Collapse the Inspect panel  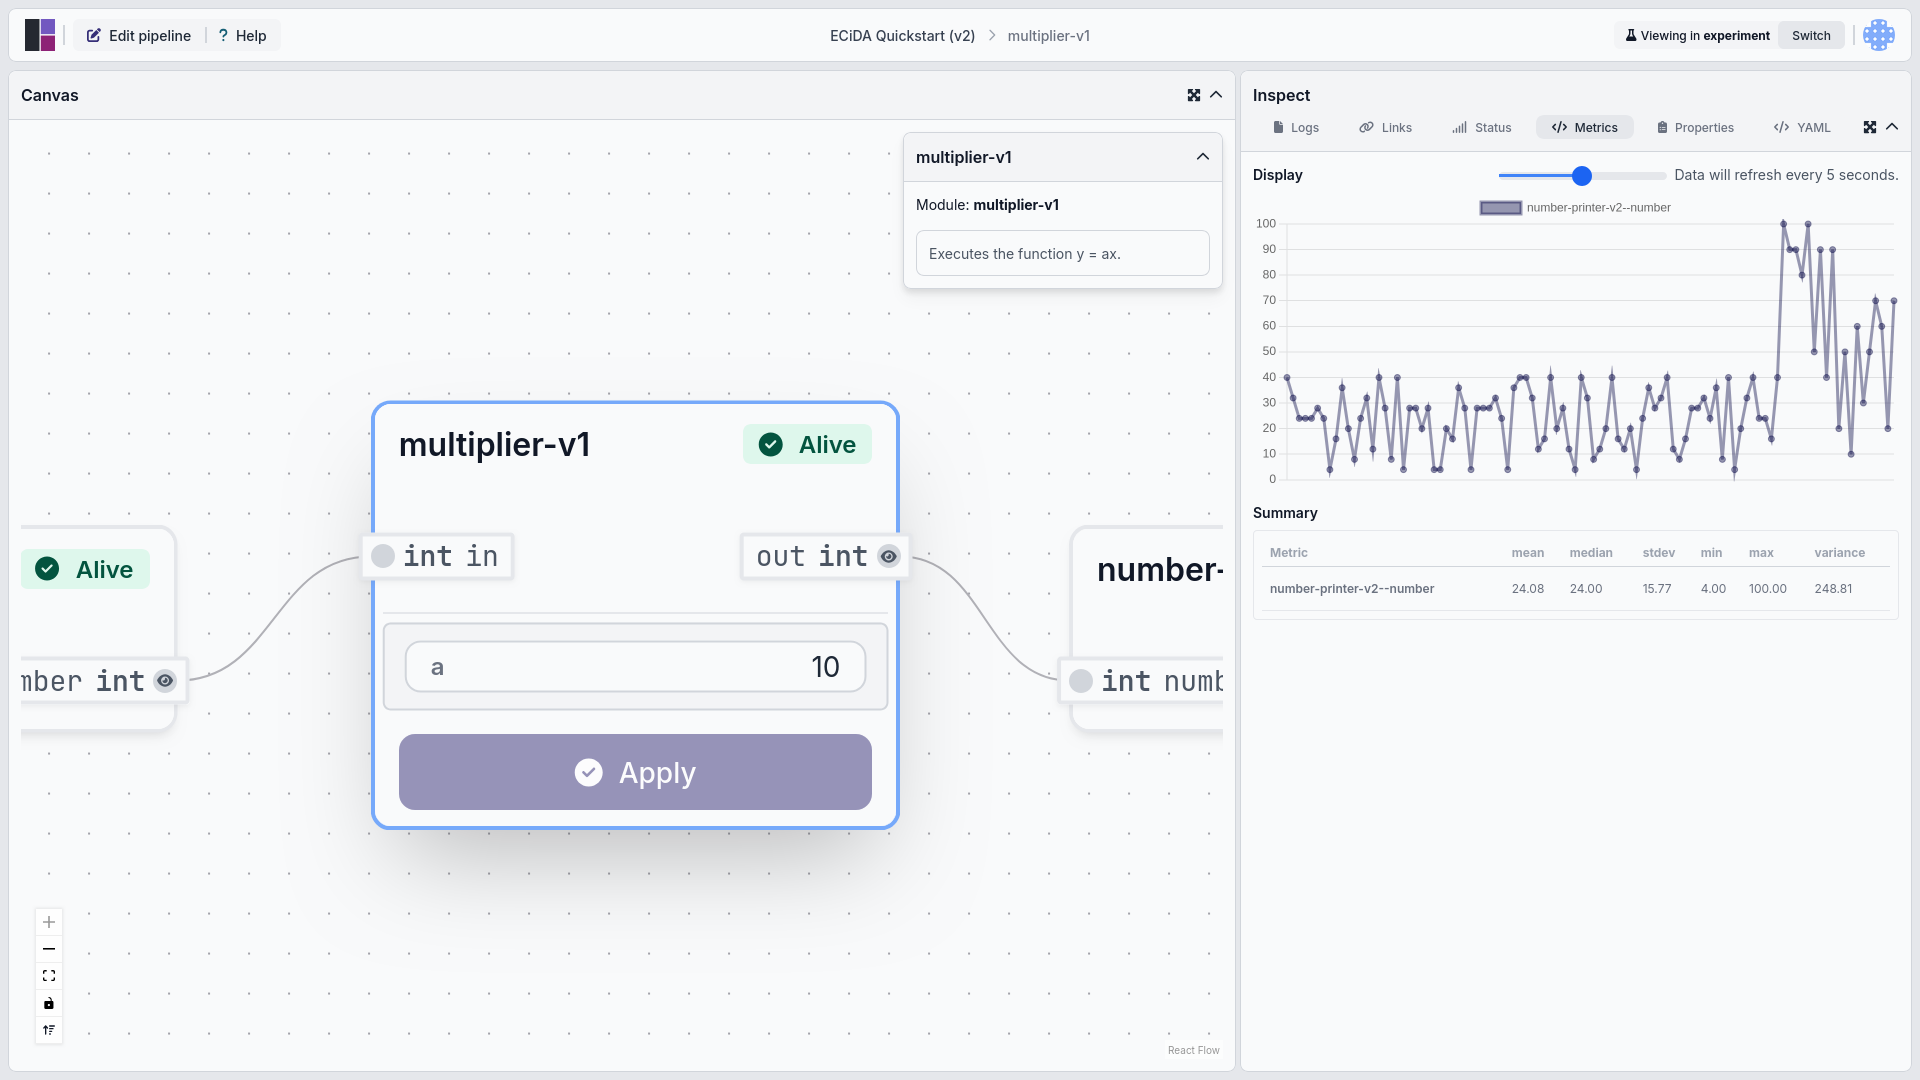(x=1892, y=127)
